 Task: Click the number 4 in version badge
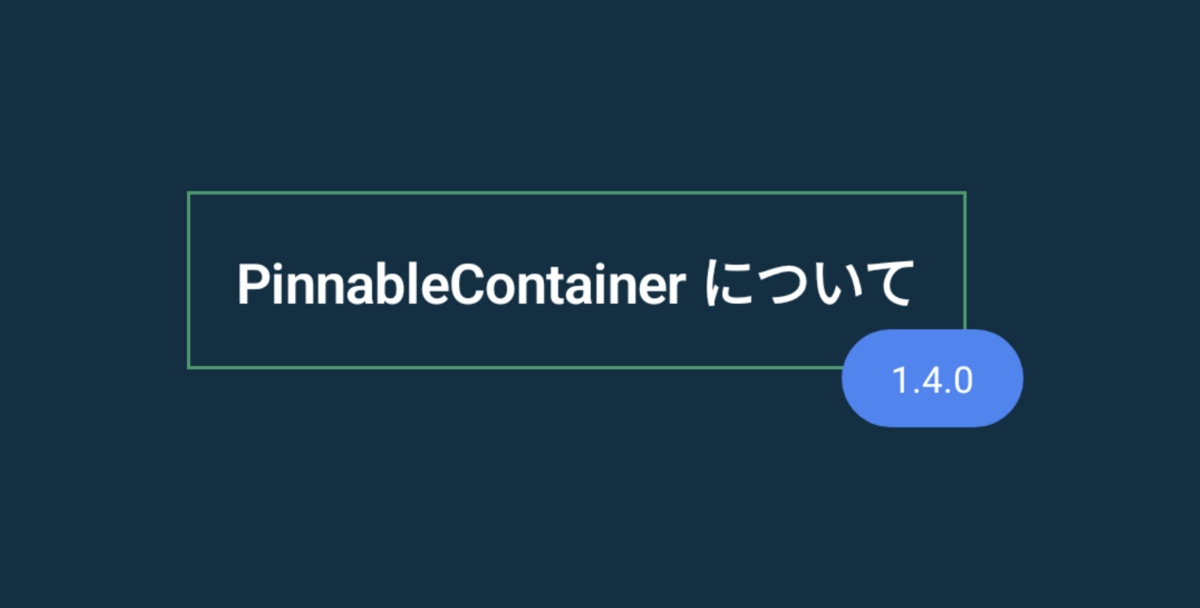click(930, 381)
